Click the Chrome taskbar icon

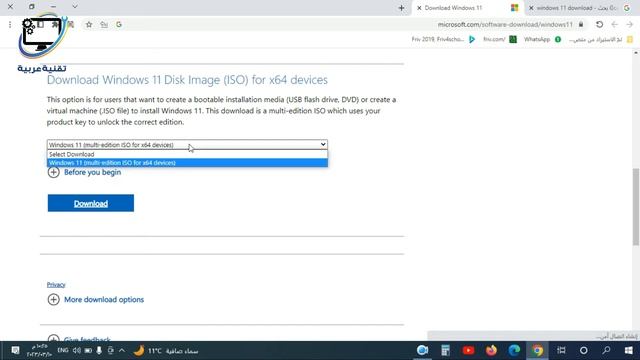[x=538, y=351]
